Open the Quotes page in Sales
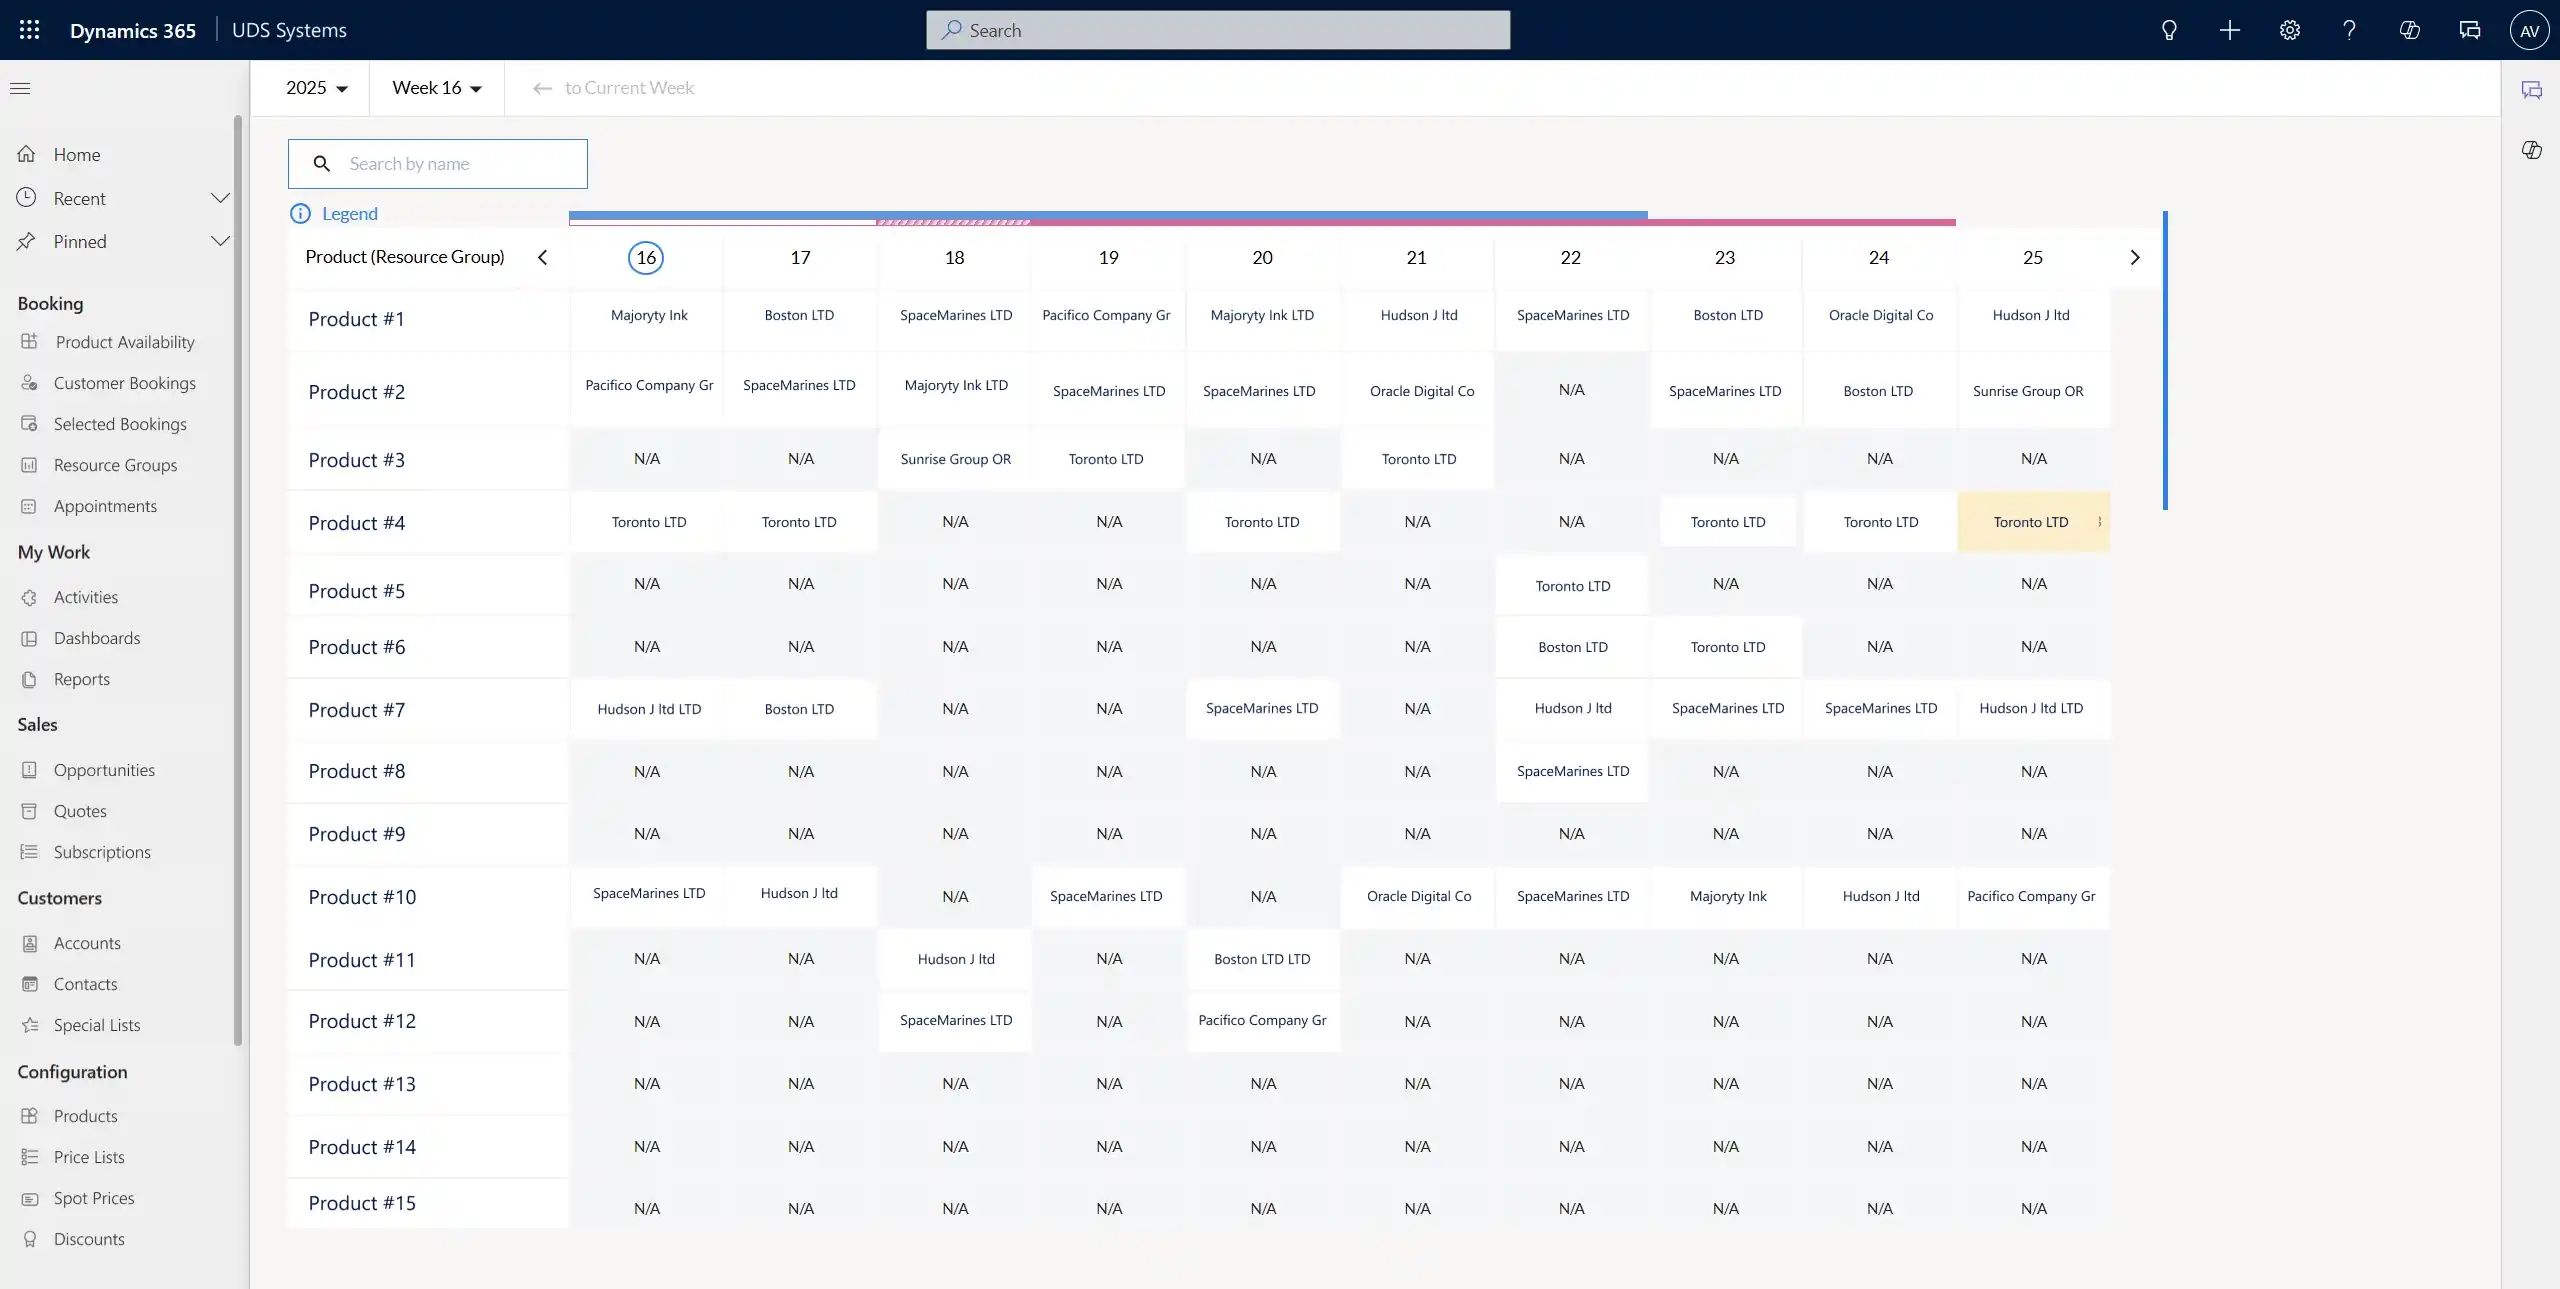 (80, 810)
